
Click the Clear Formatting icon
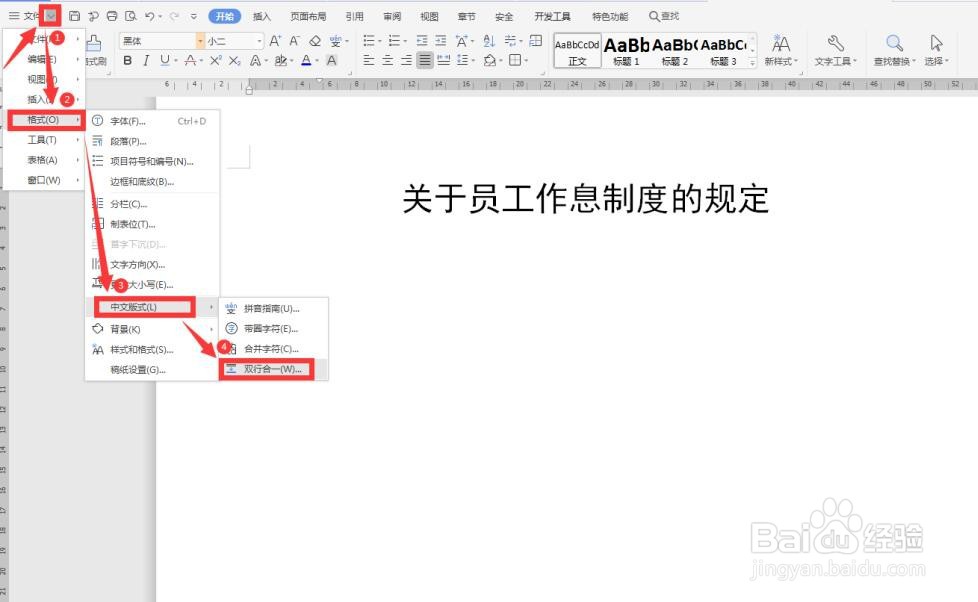(x=315, y=42)
